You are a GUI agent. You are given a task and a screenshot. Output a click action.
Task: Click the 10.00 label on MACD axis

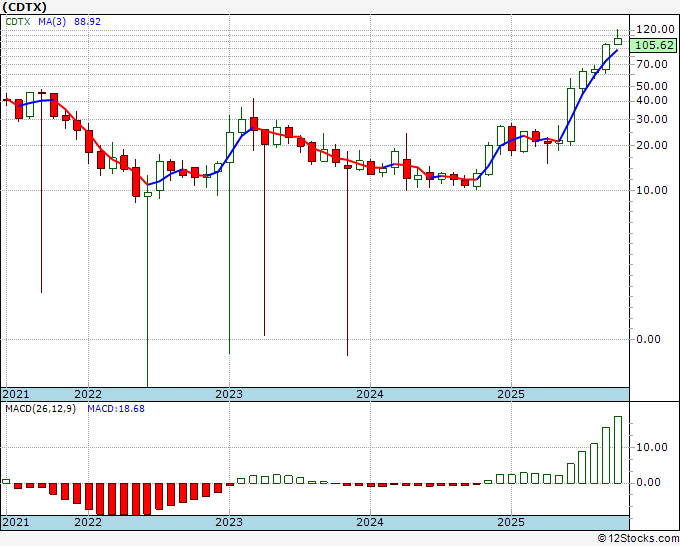pyautogui.click(x=652, y=447)
